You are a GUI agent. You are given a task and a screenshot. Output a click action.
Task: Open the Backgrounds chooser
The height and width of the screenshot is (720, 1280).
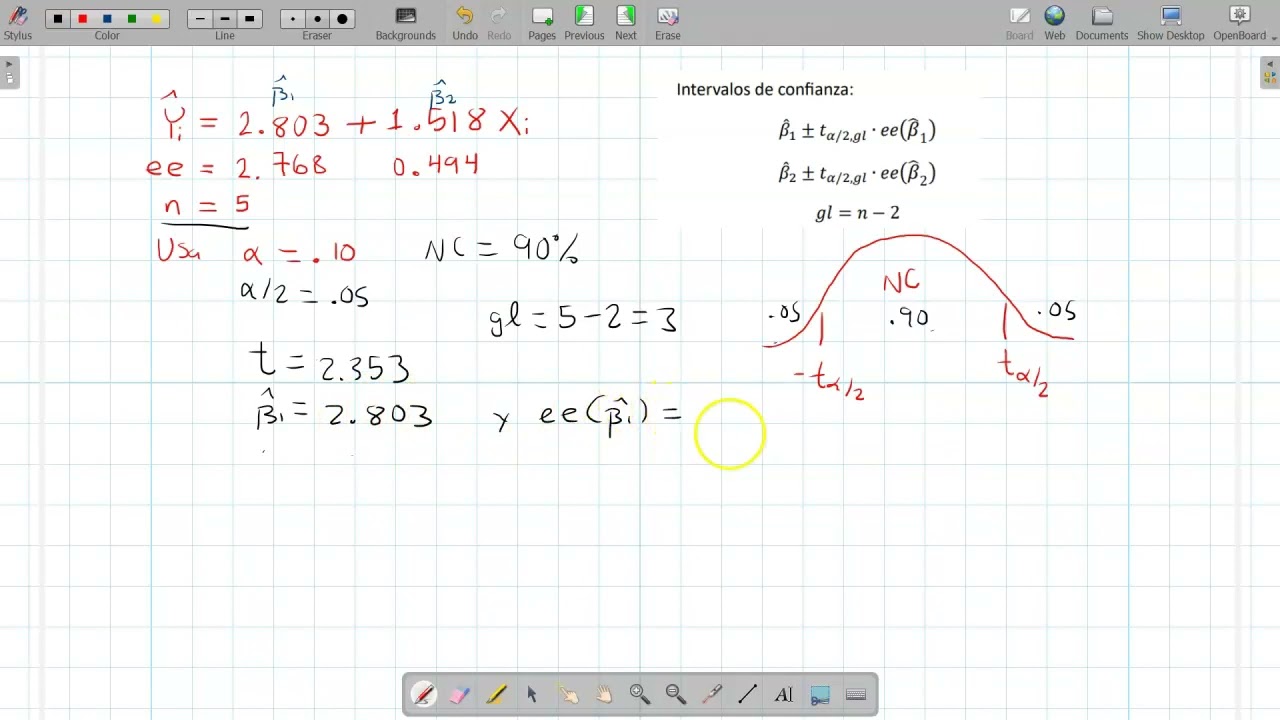pyautogui.click(x=405, y=22)
